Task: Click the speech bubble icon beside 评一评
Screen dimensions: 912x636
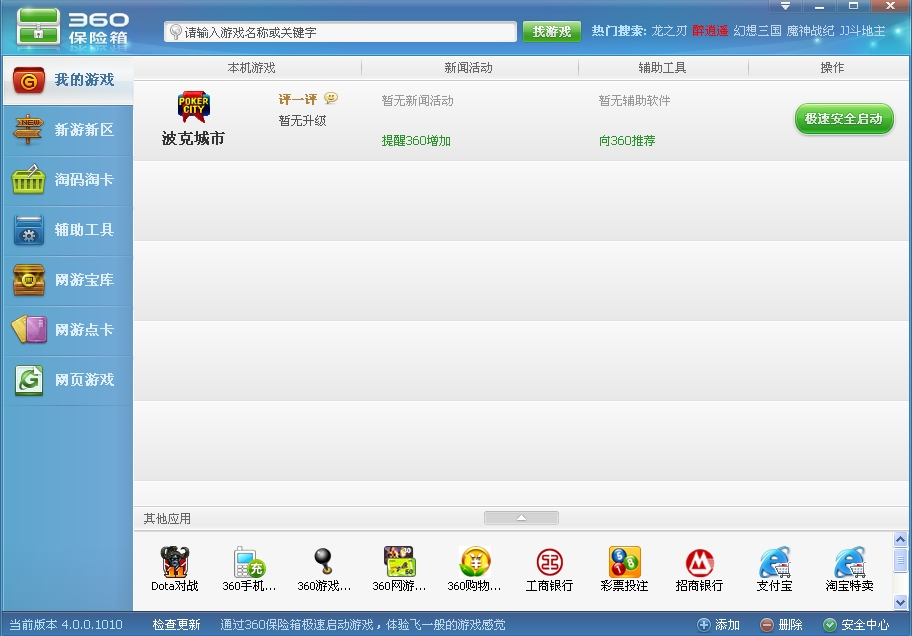Action: click(x=331, y=98)
